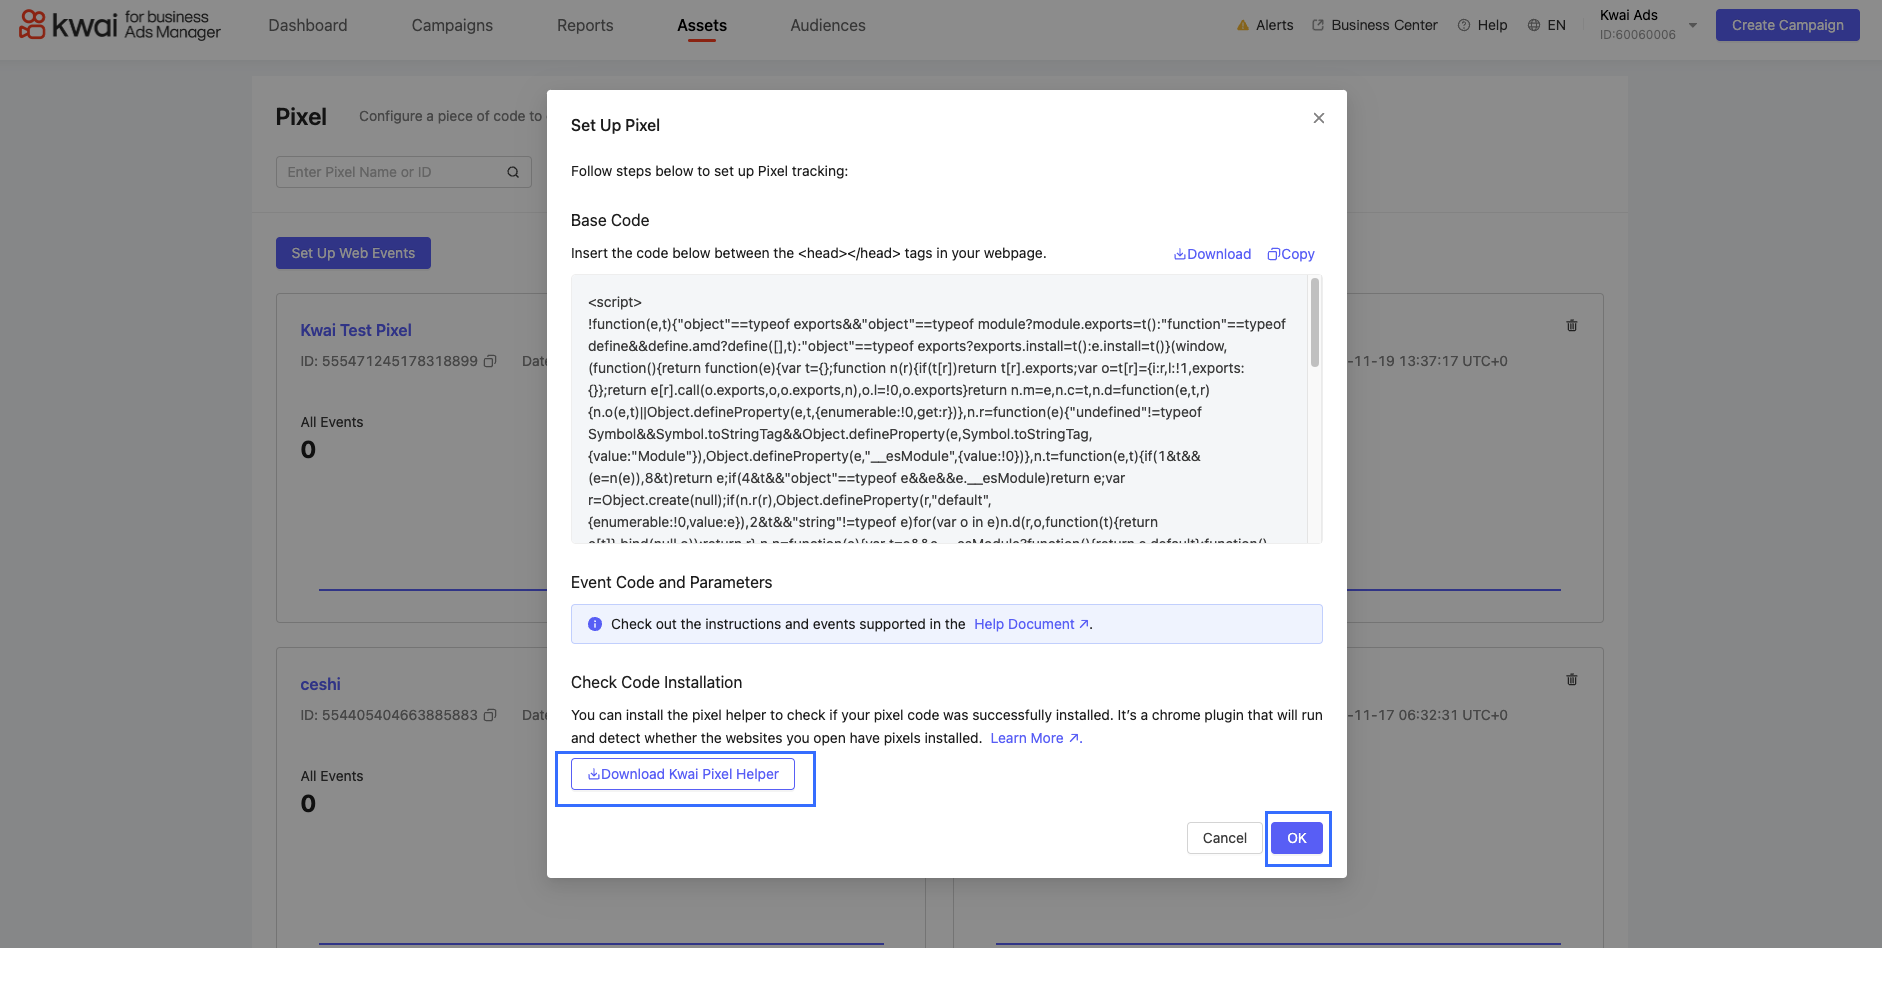
Task: Open the Alerts warning icon
Action: (1242, 25)
